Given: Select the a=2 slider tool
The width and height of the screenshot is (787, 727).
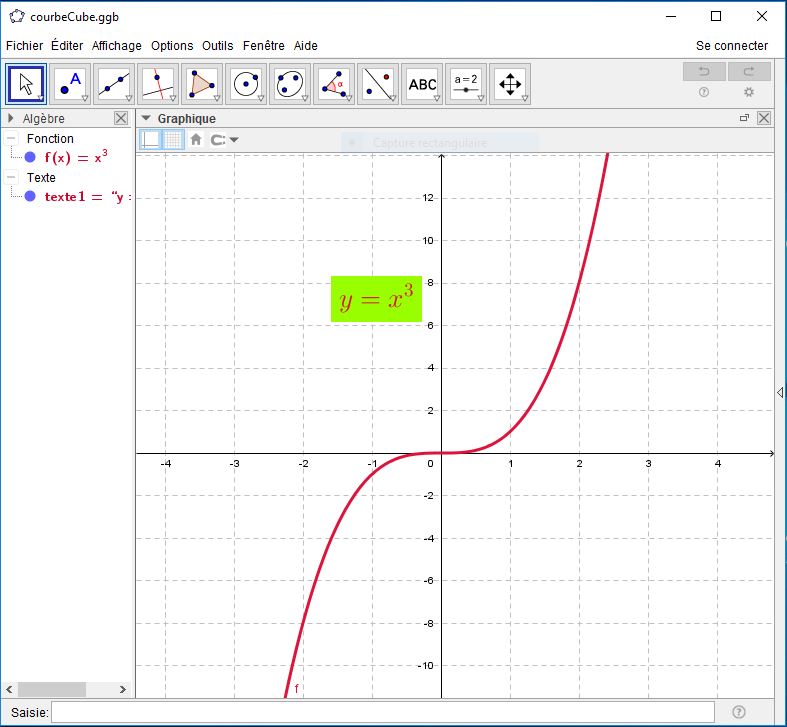Looking at the screenshot, I should [466, 84].
